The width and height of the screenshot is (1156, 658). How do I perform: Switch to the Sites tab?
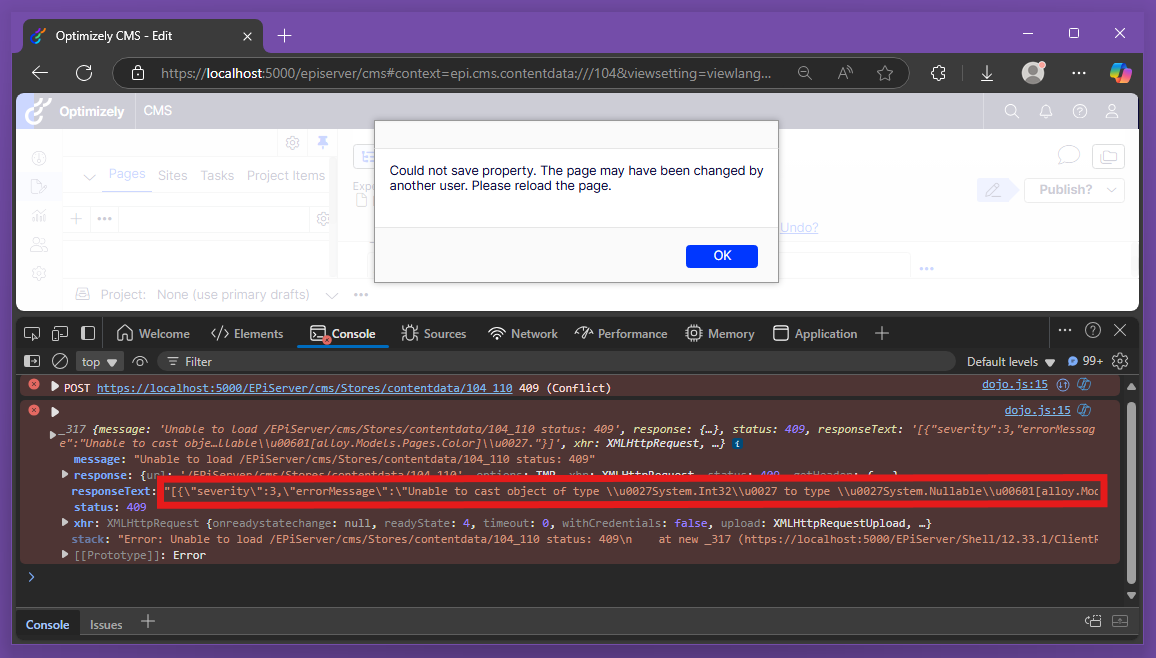pos(173,175)
